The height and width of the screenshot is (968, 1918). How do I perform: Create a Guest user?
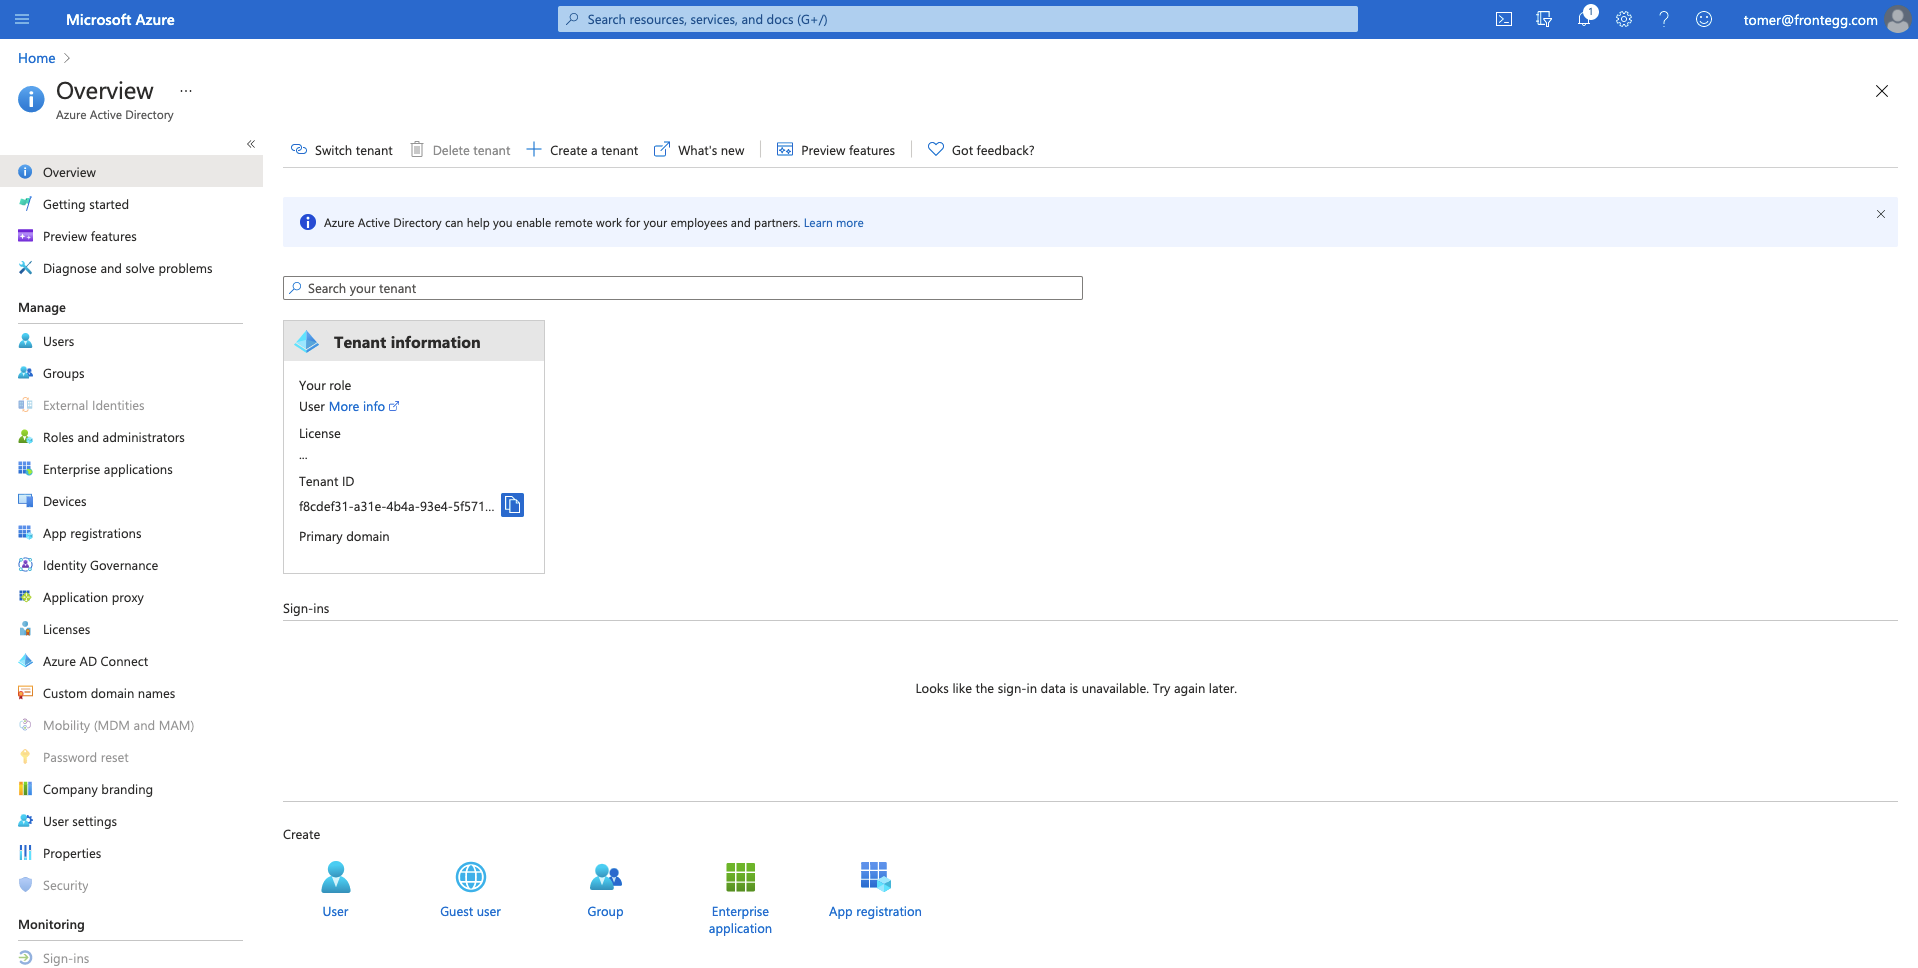click(470, 889)
